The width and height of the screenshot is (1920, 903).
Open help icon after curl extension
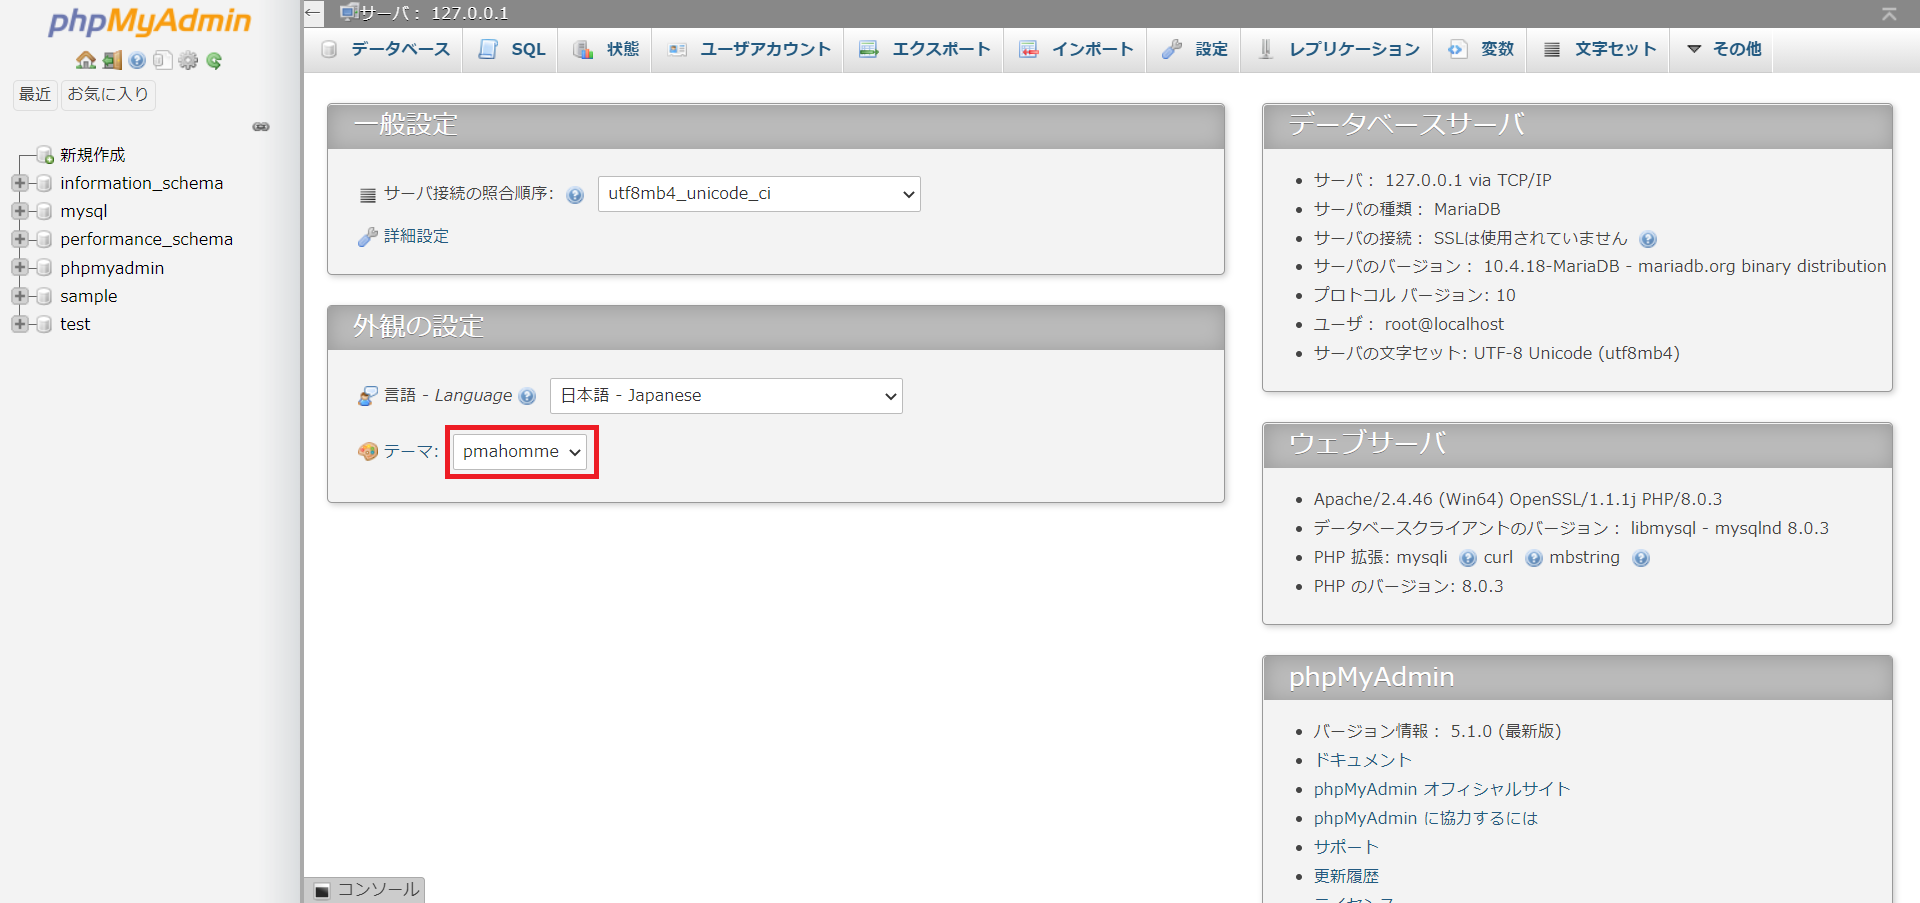[1534, 558]
